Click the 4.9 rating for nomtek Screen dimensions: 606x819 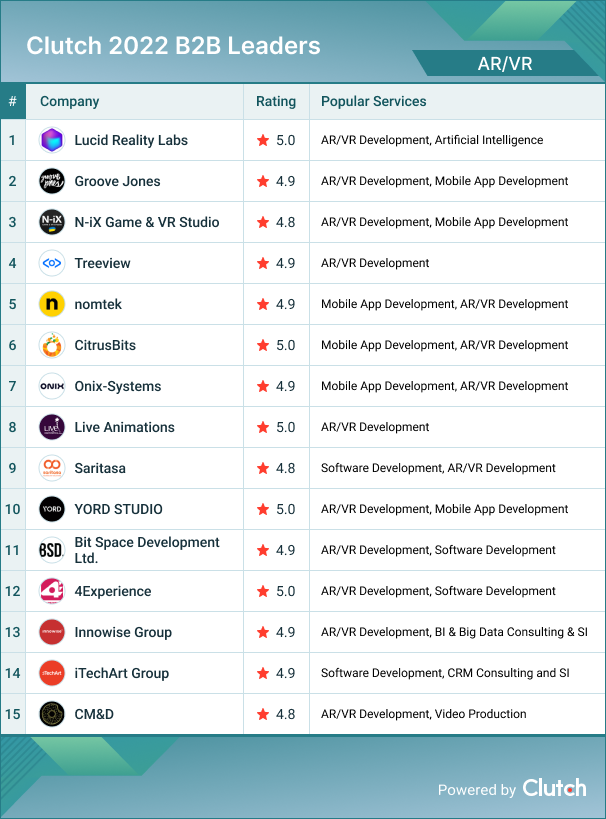[x=286, y=304]
